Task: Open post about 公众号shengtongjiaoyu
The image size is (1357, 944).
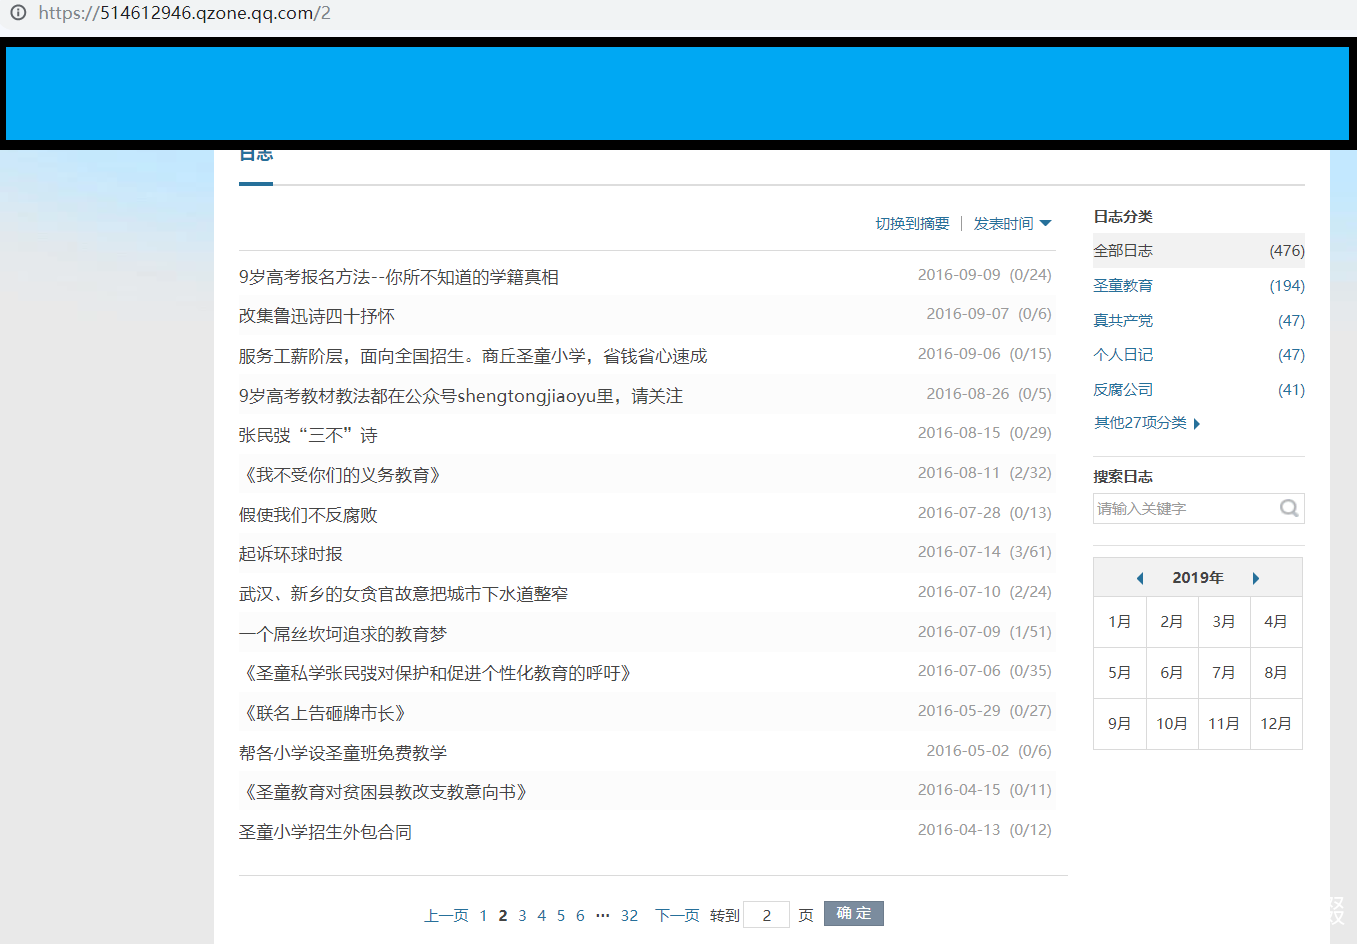Action: tap(461, 396)
